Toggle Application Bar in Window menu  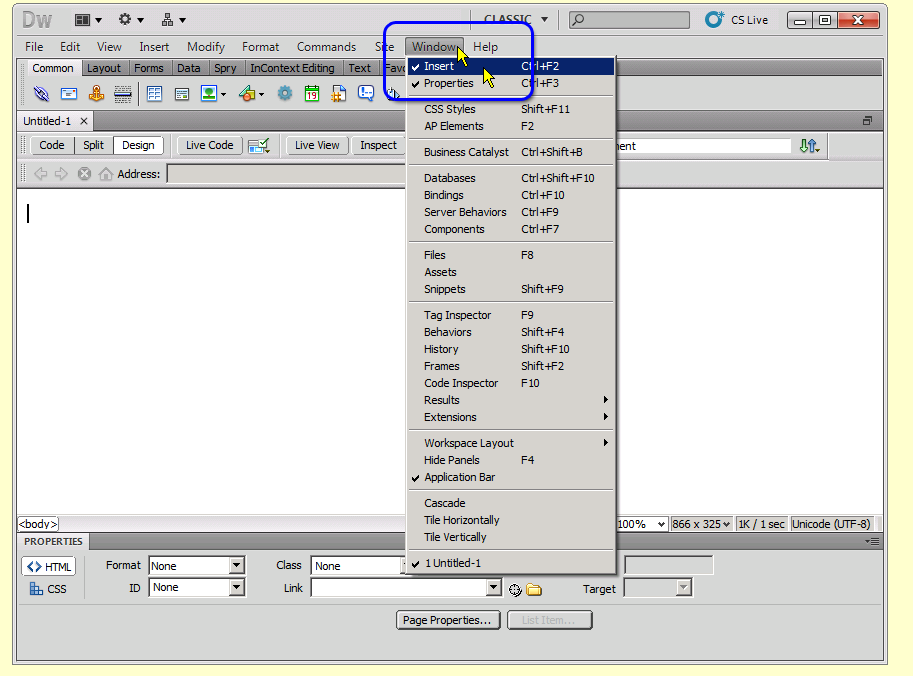[x=511, y=477]
